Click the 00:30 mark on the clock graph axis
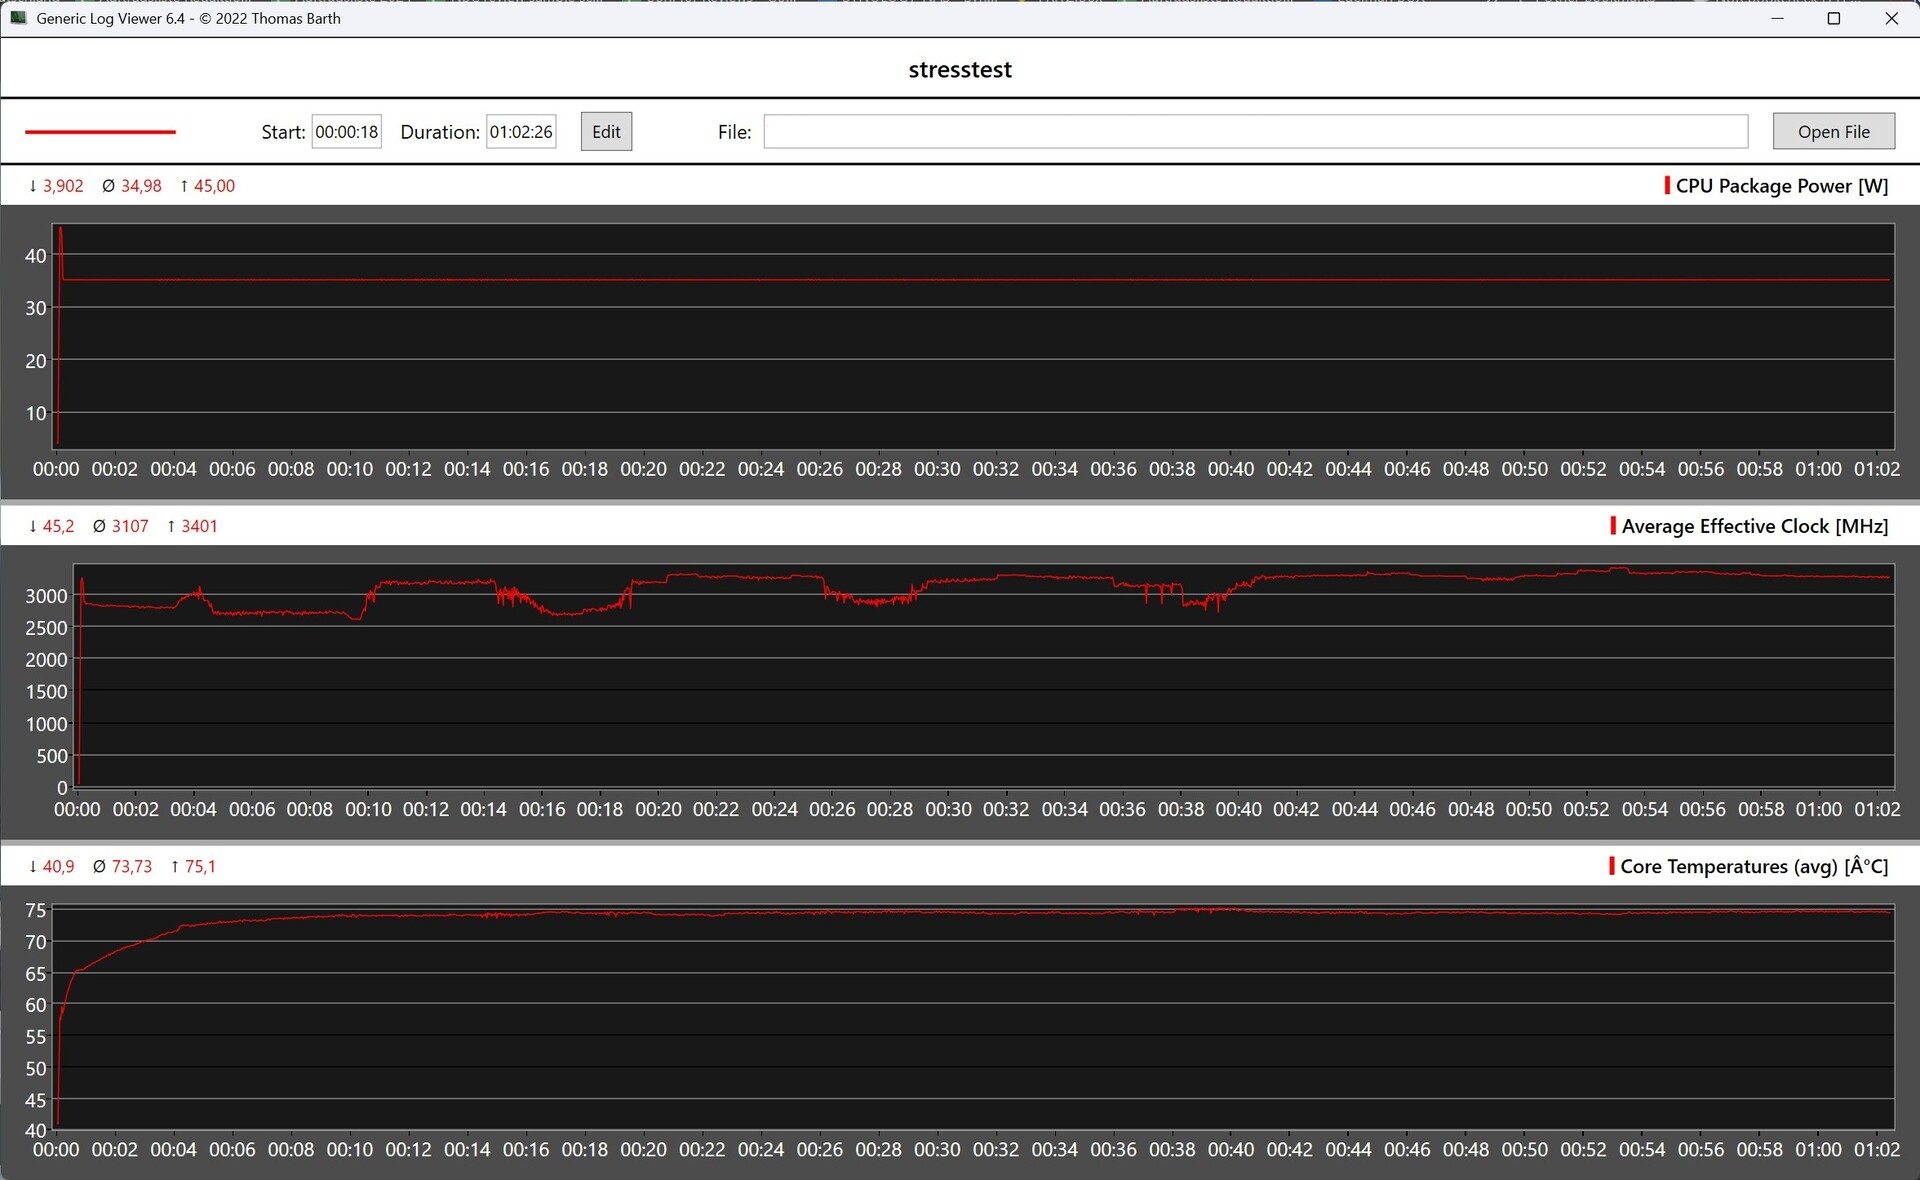Screen dimensions: 1920x1180 pyautogui.click(x=948, y=809)
